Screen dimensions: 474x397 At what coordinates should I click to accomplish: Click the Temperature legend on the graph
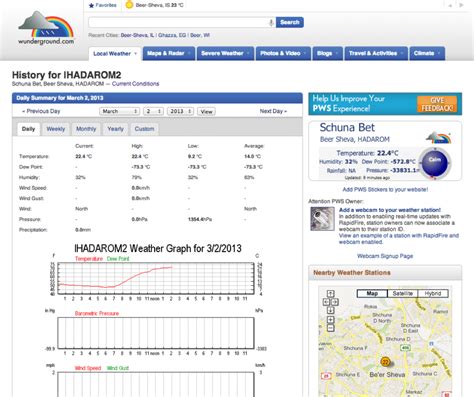tap(89, 259)
